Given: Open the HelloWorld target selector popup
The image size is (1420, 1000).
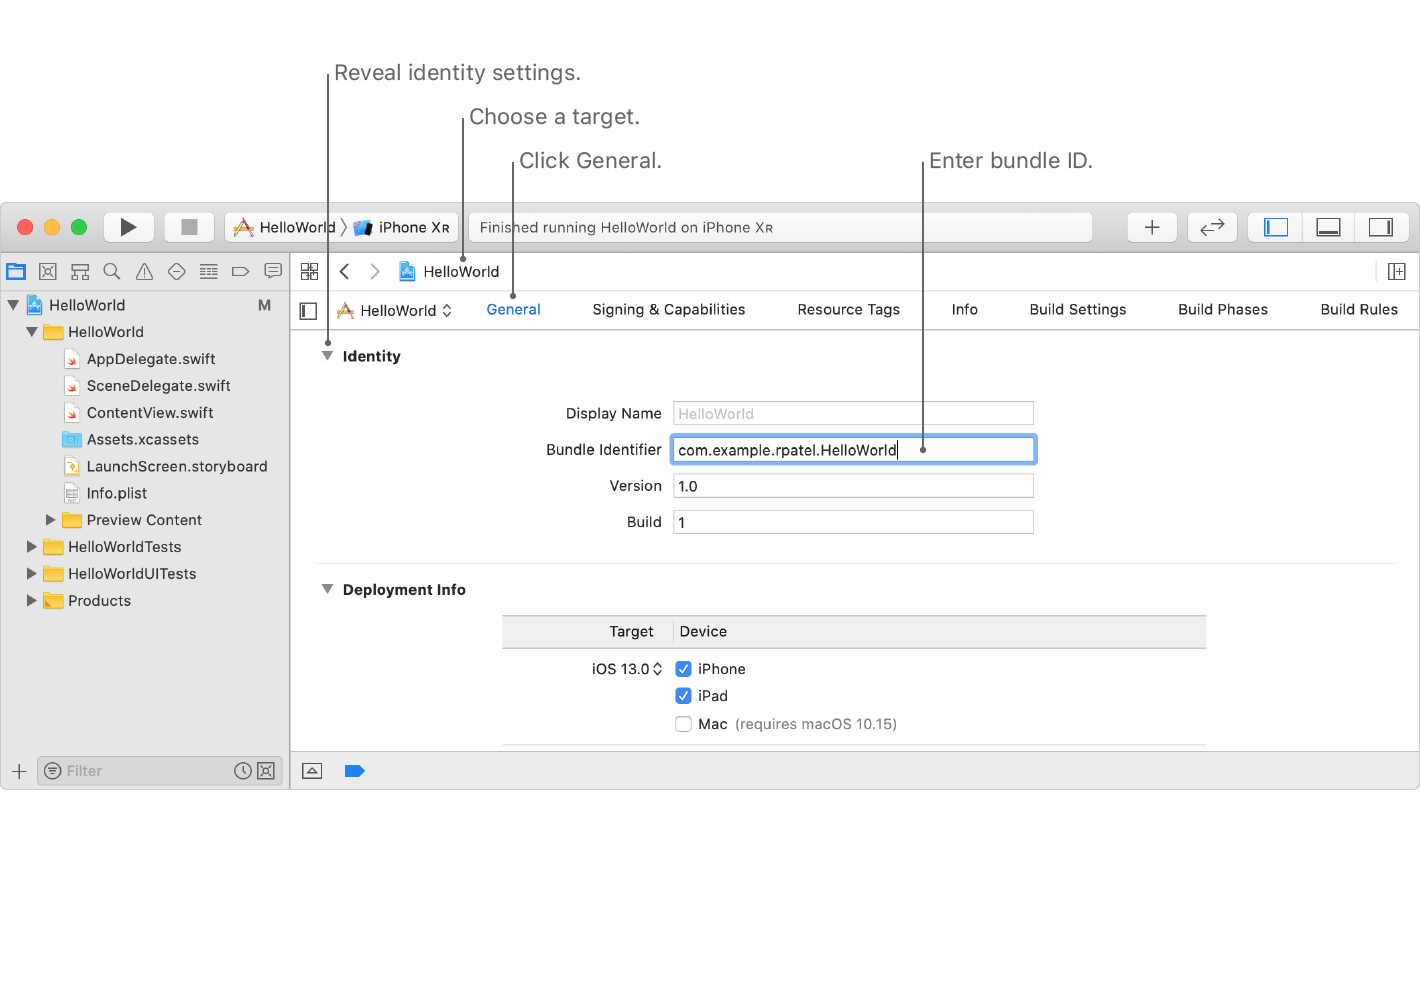Looking at the screenshot, I should pyautogui.click(x=397, y=311).
